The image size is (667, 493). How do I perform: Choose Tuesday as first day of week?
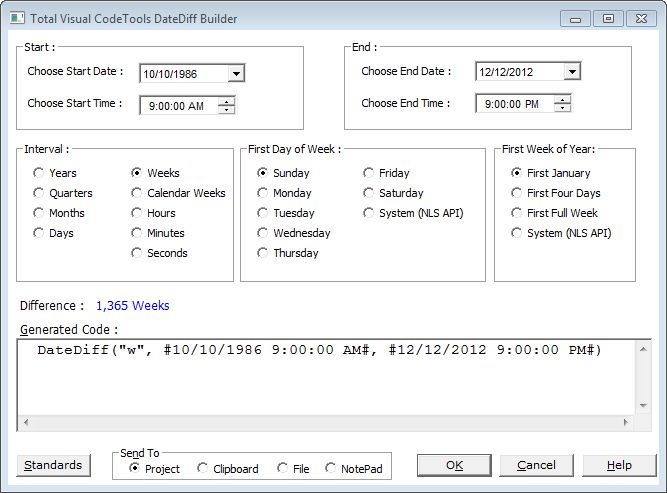pos(286,213)
